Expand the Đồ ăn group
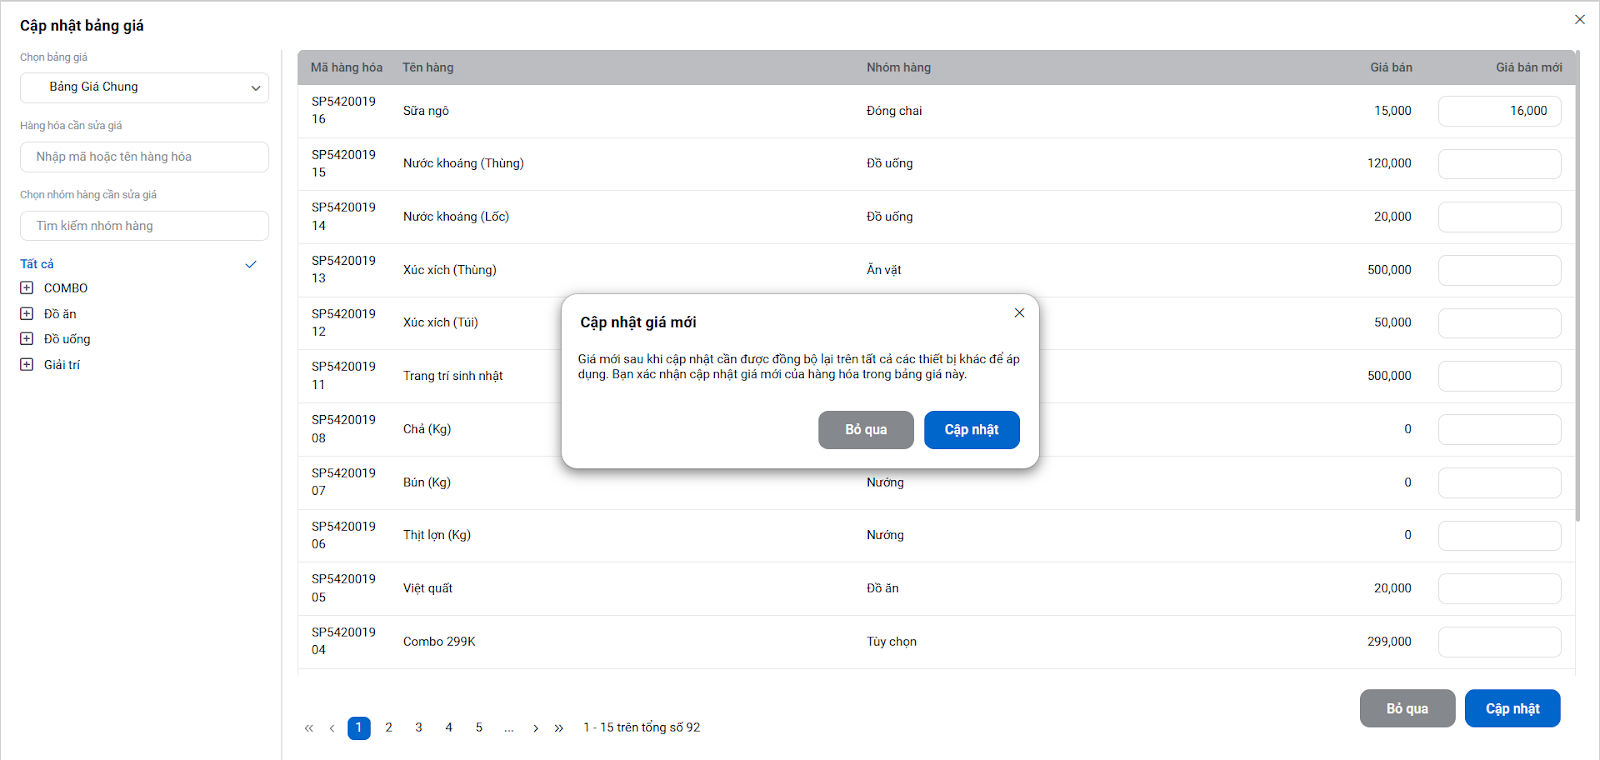This screenshot has height=760, width=1600. coord(27,314)
